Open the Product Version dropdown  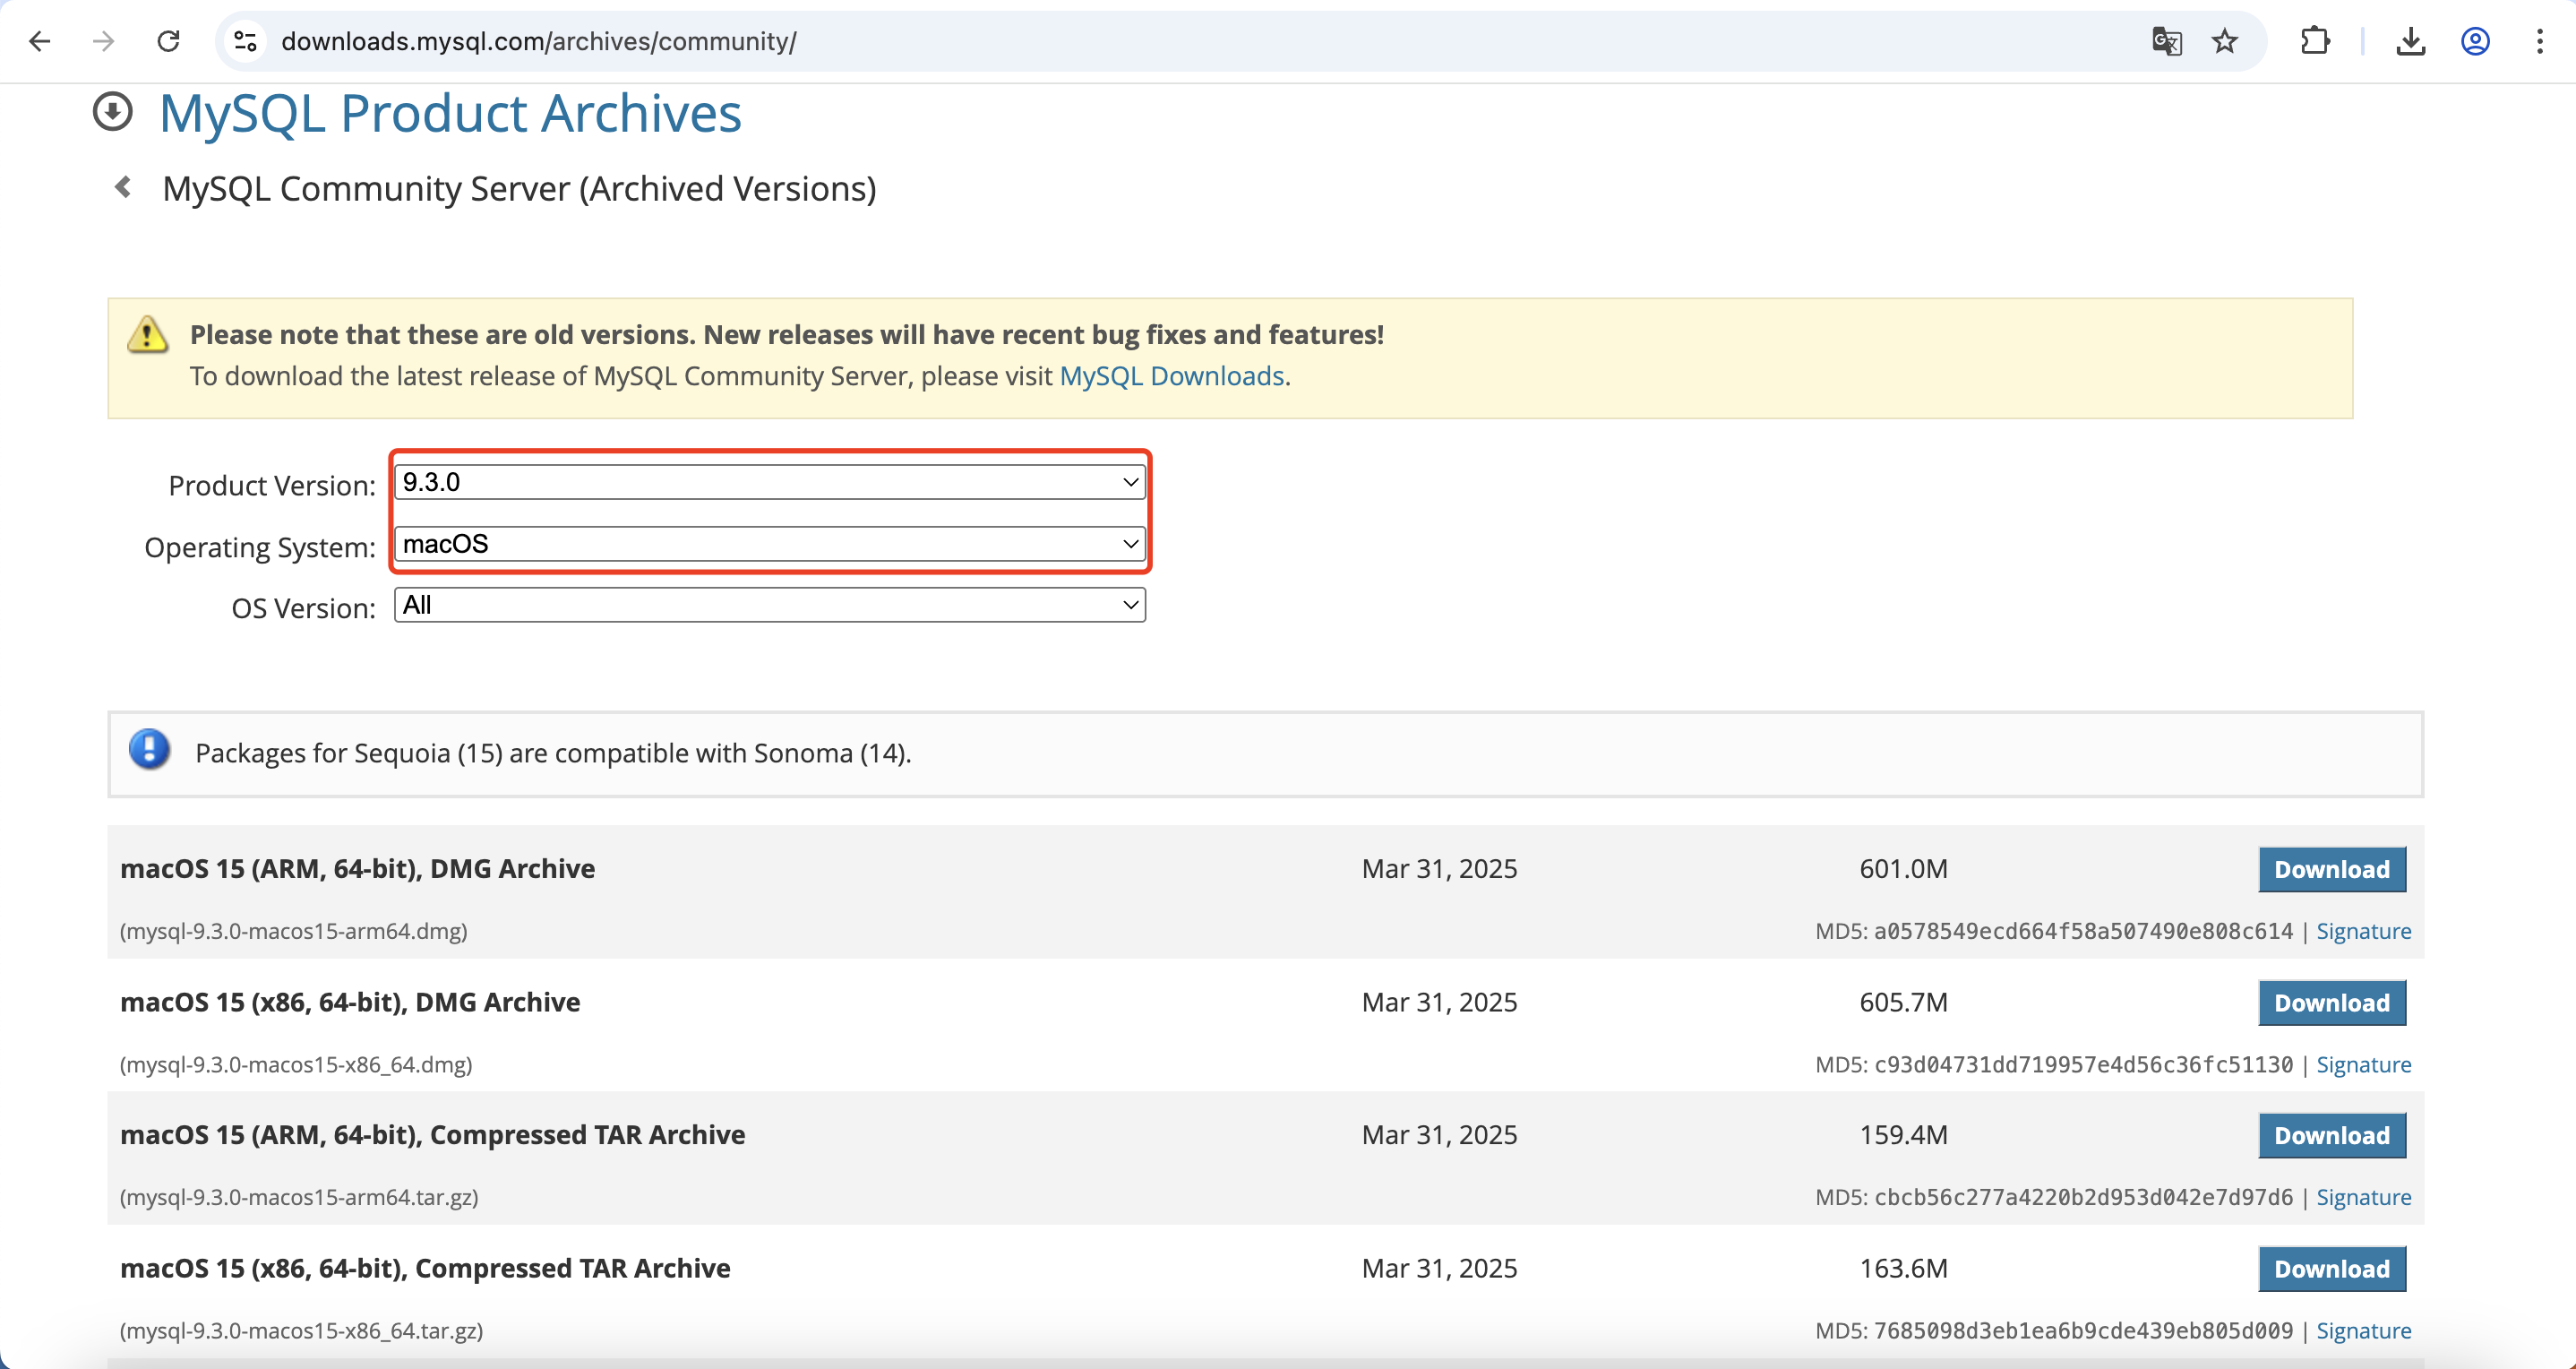pos(770,482)
